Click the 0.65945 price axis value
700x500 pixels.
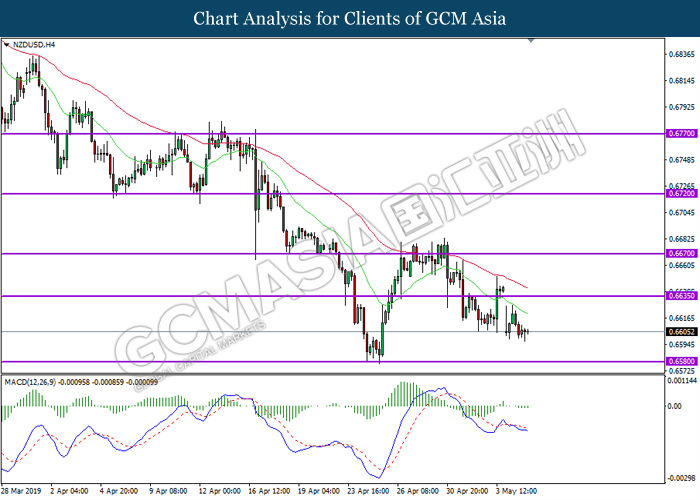(x=682, y=345)
